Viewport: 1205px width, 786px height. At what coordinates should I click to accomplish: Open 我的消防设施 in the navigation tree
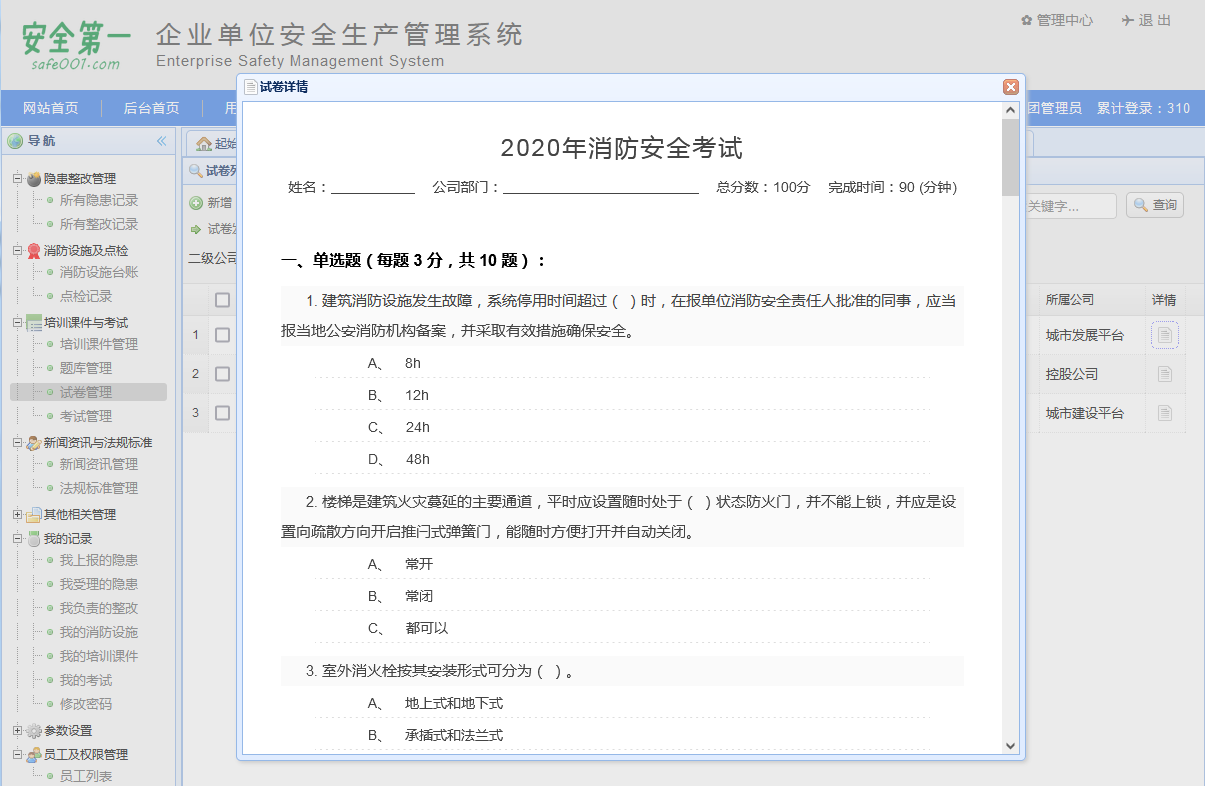[x=99, y=632]
